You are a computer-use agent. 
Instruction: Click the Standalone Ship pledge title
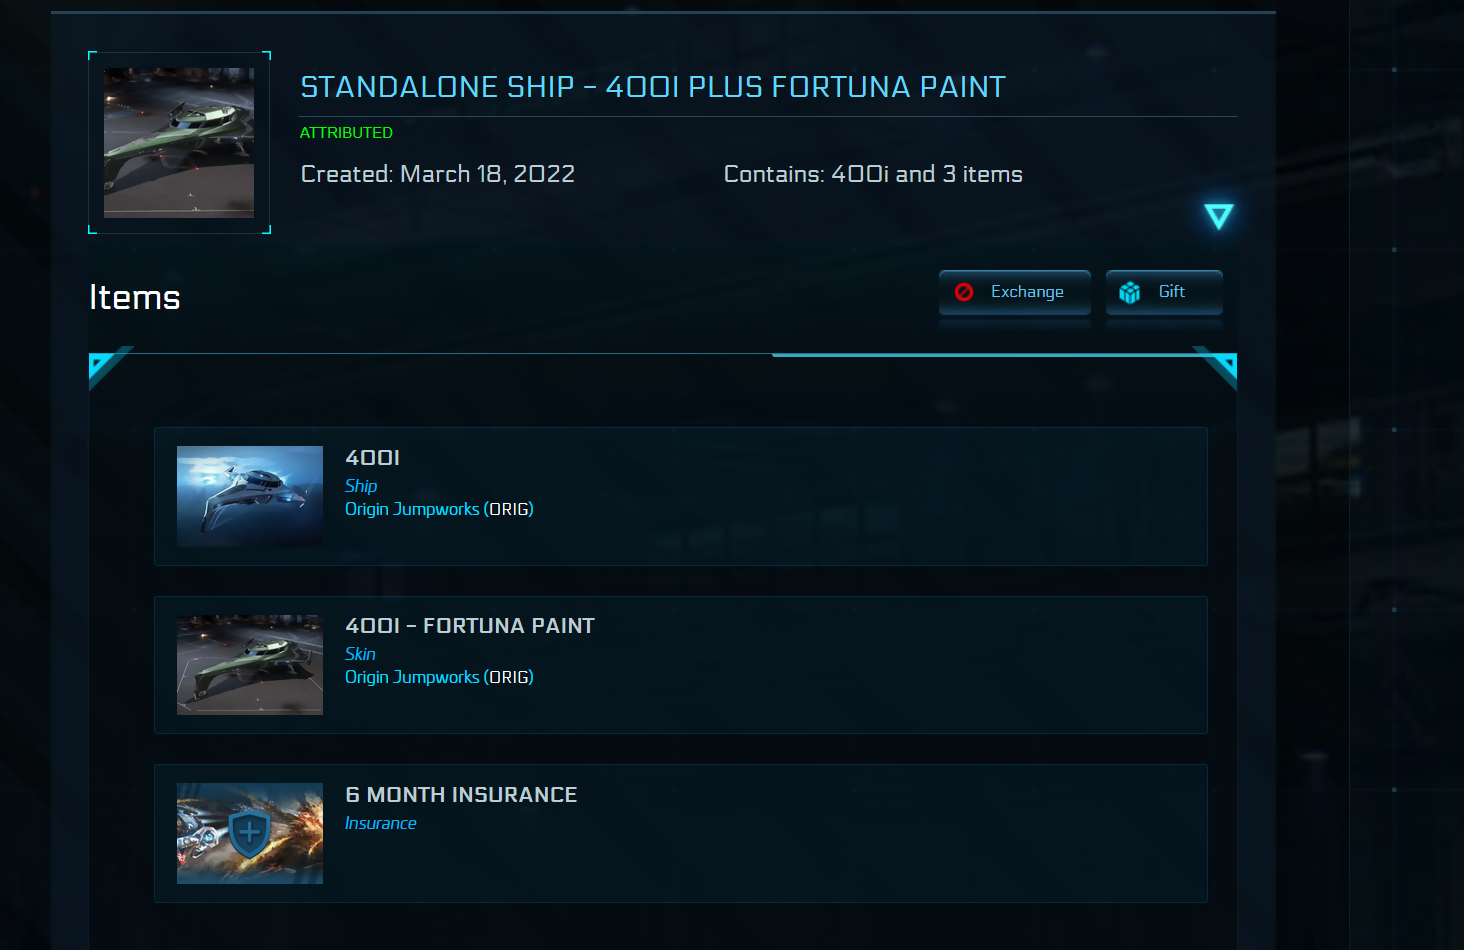coord(652,87)
